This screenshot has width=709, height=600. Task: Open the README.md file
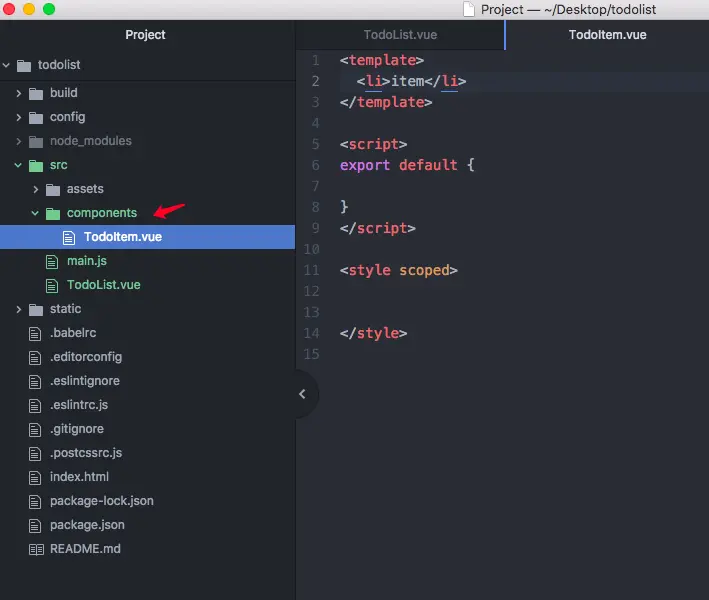coord(85,549)
